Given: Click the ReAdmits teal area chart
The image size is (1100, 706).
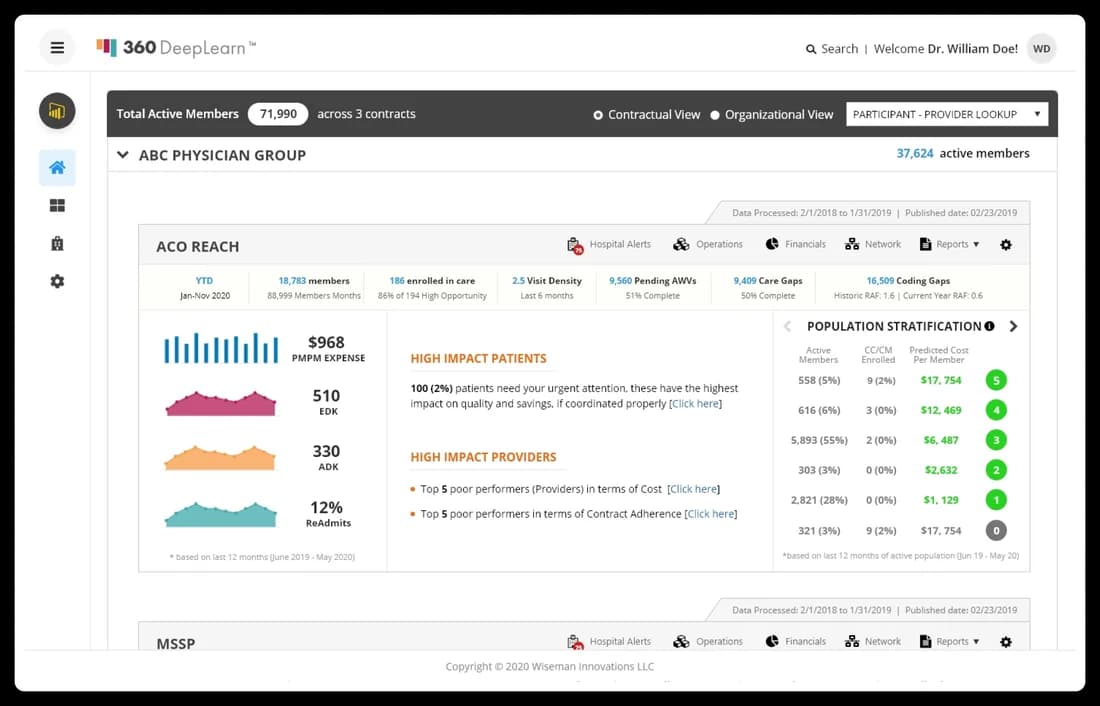Looking at the screenshot, I should [x=220, y=514].
